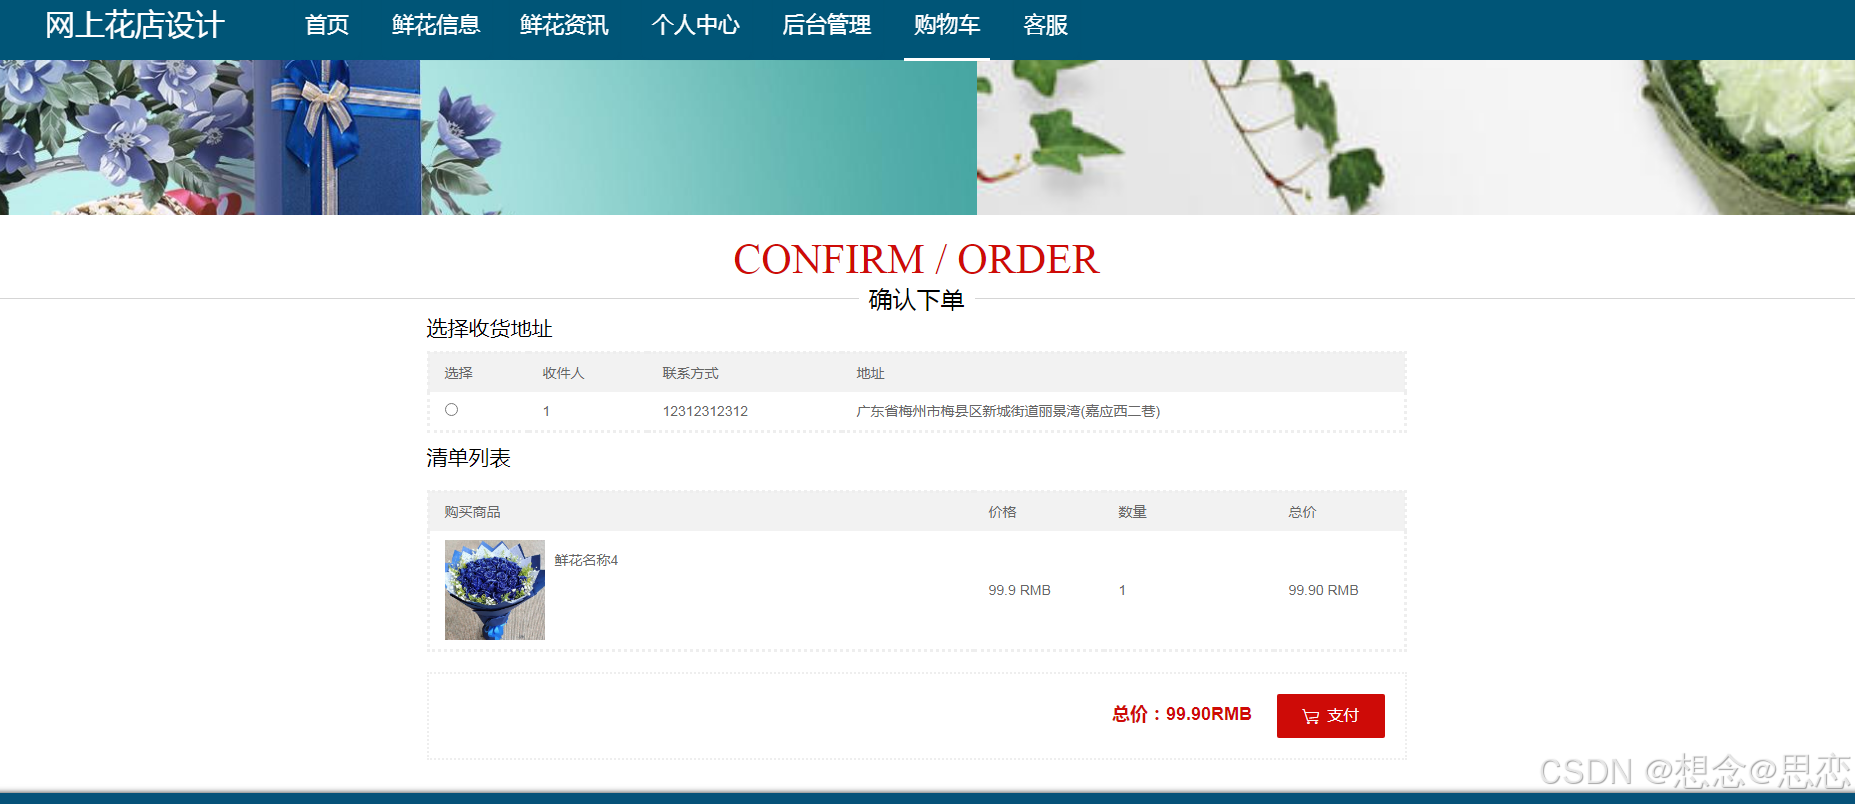Open the 首页 home menu item
1855x804 pixels.
(x=327, y=25)
